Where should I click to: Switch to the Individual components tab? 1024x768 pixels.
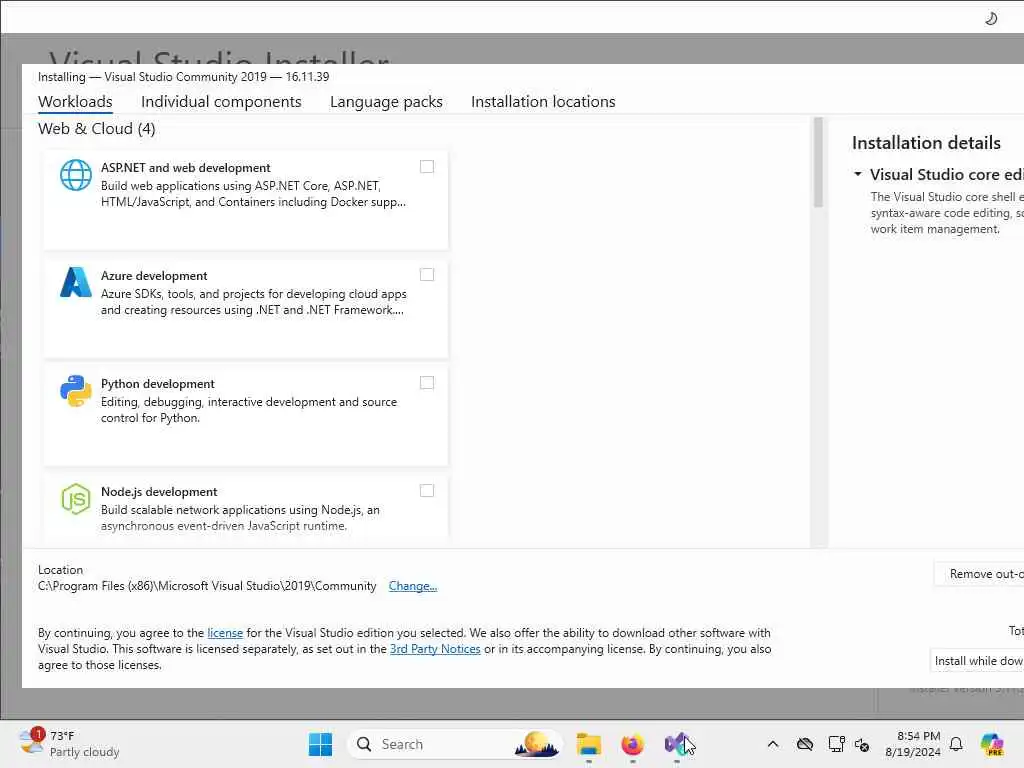point(221,102)
